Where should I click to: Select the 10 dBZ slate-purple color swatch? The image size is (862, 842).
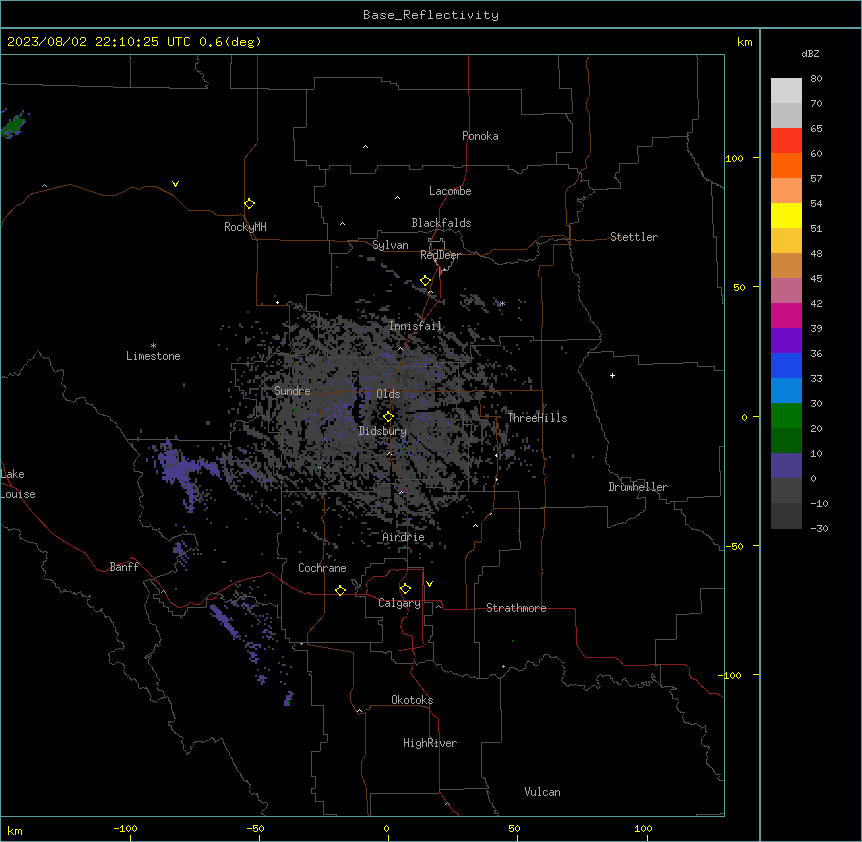tap(786, 466)
